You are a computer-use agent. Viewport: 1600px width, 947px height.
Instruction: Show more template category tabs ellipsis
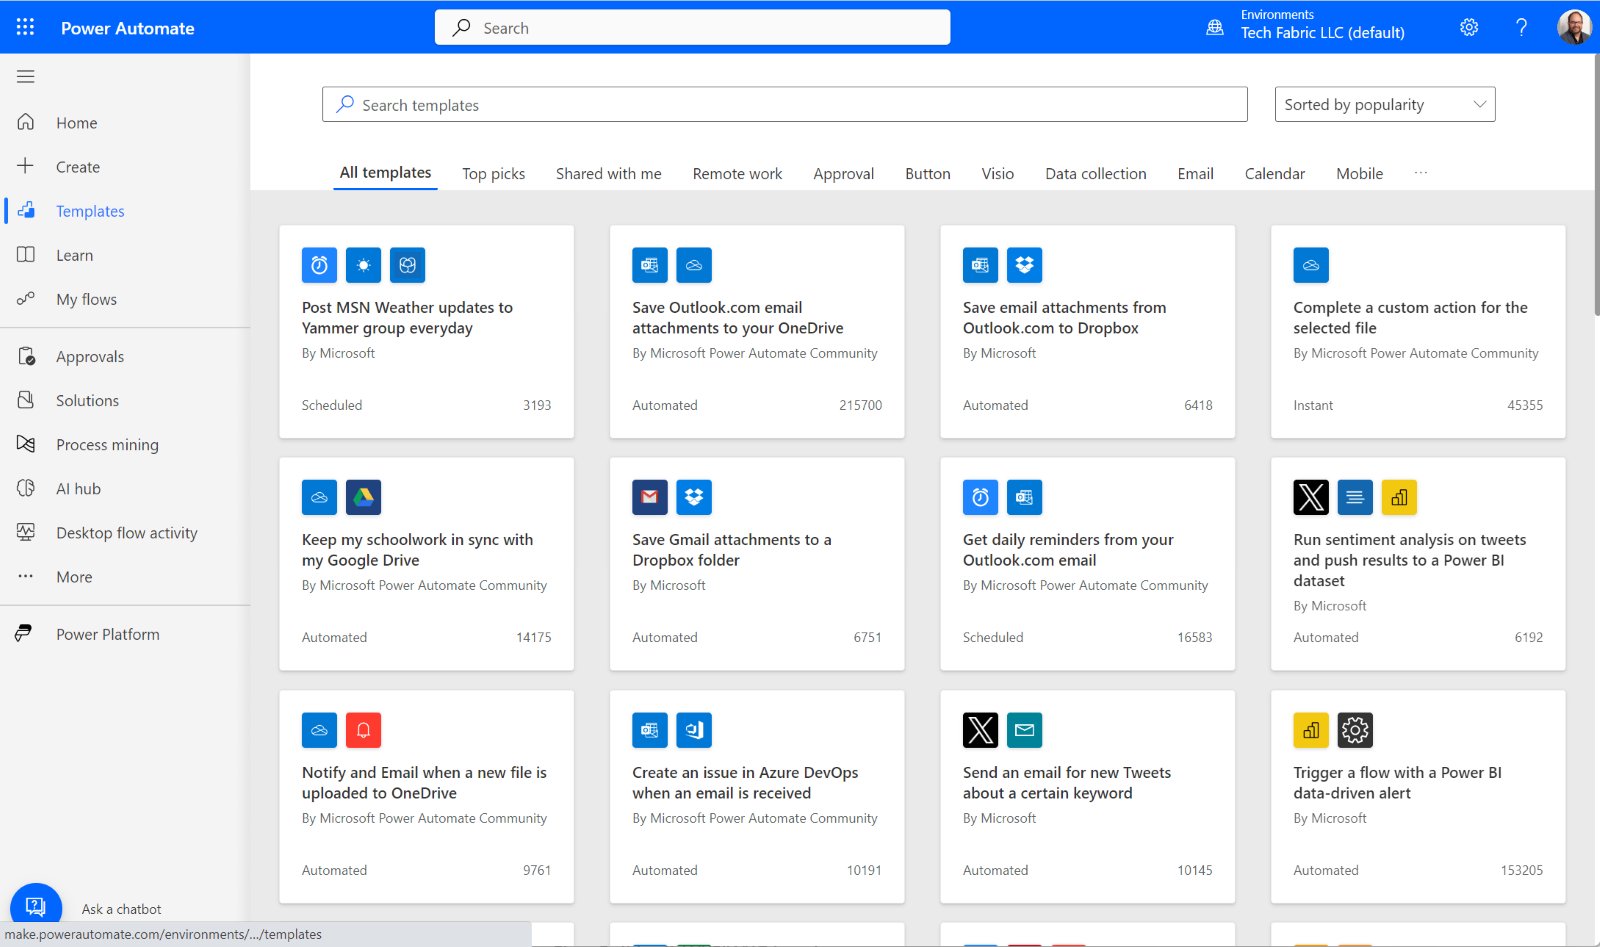click(x=1421, y=173)
